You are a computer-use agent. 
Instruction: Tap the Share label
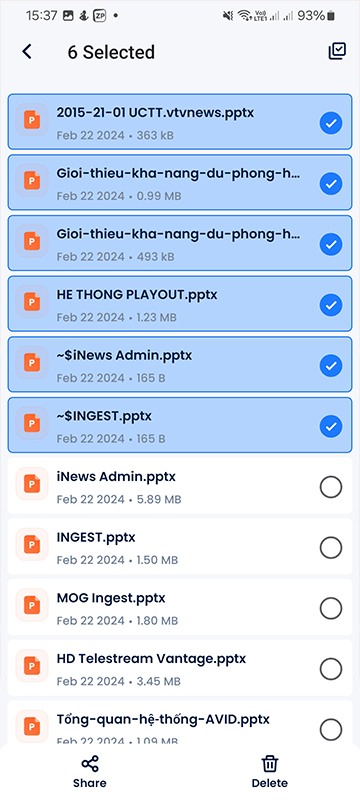click(90, 783)
